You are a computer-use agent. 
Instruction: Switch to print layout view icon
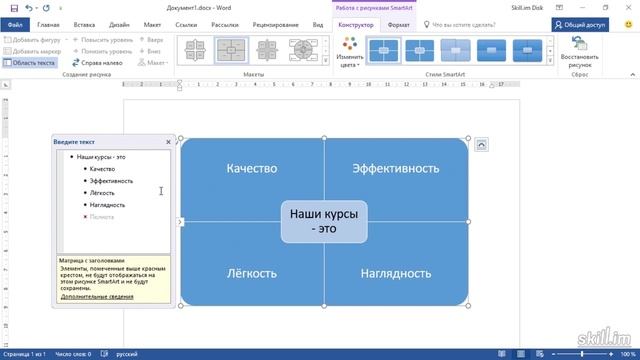tap(521, 354)
